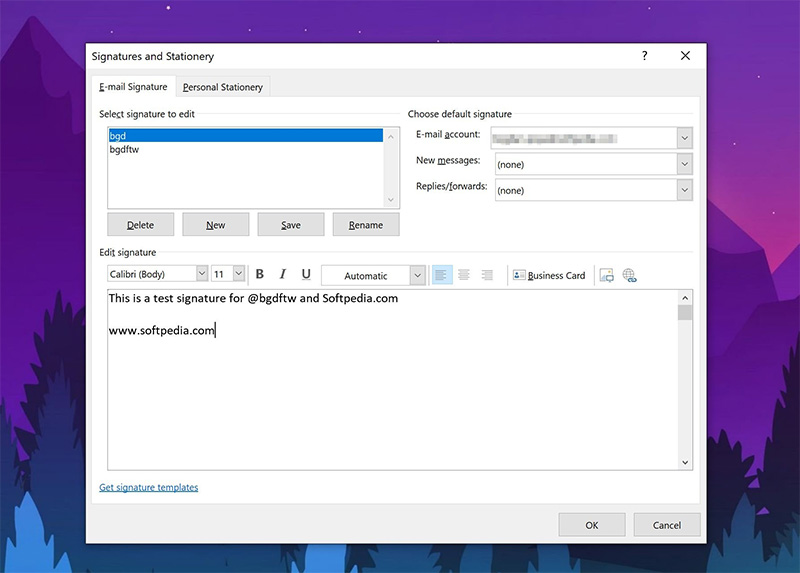Insert a Business Card
This screenshot has width=800, height=573.
[548, 275]
